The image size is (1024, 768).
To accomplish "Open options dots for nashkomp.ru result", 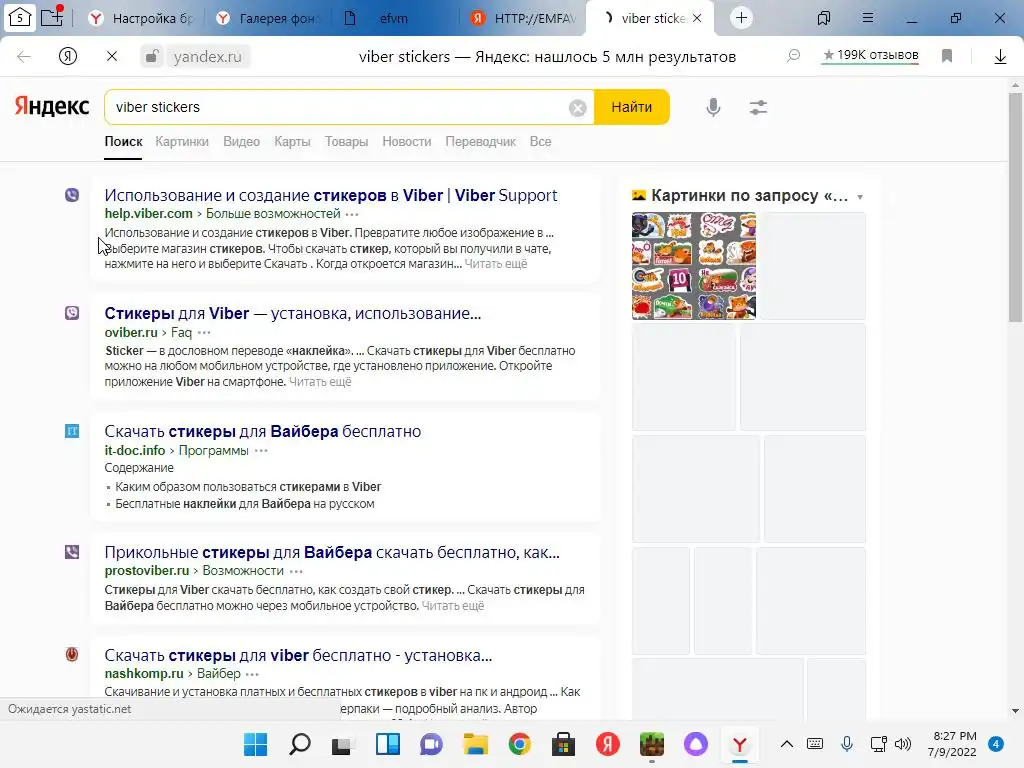I will click(252, 674).
